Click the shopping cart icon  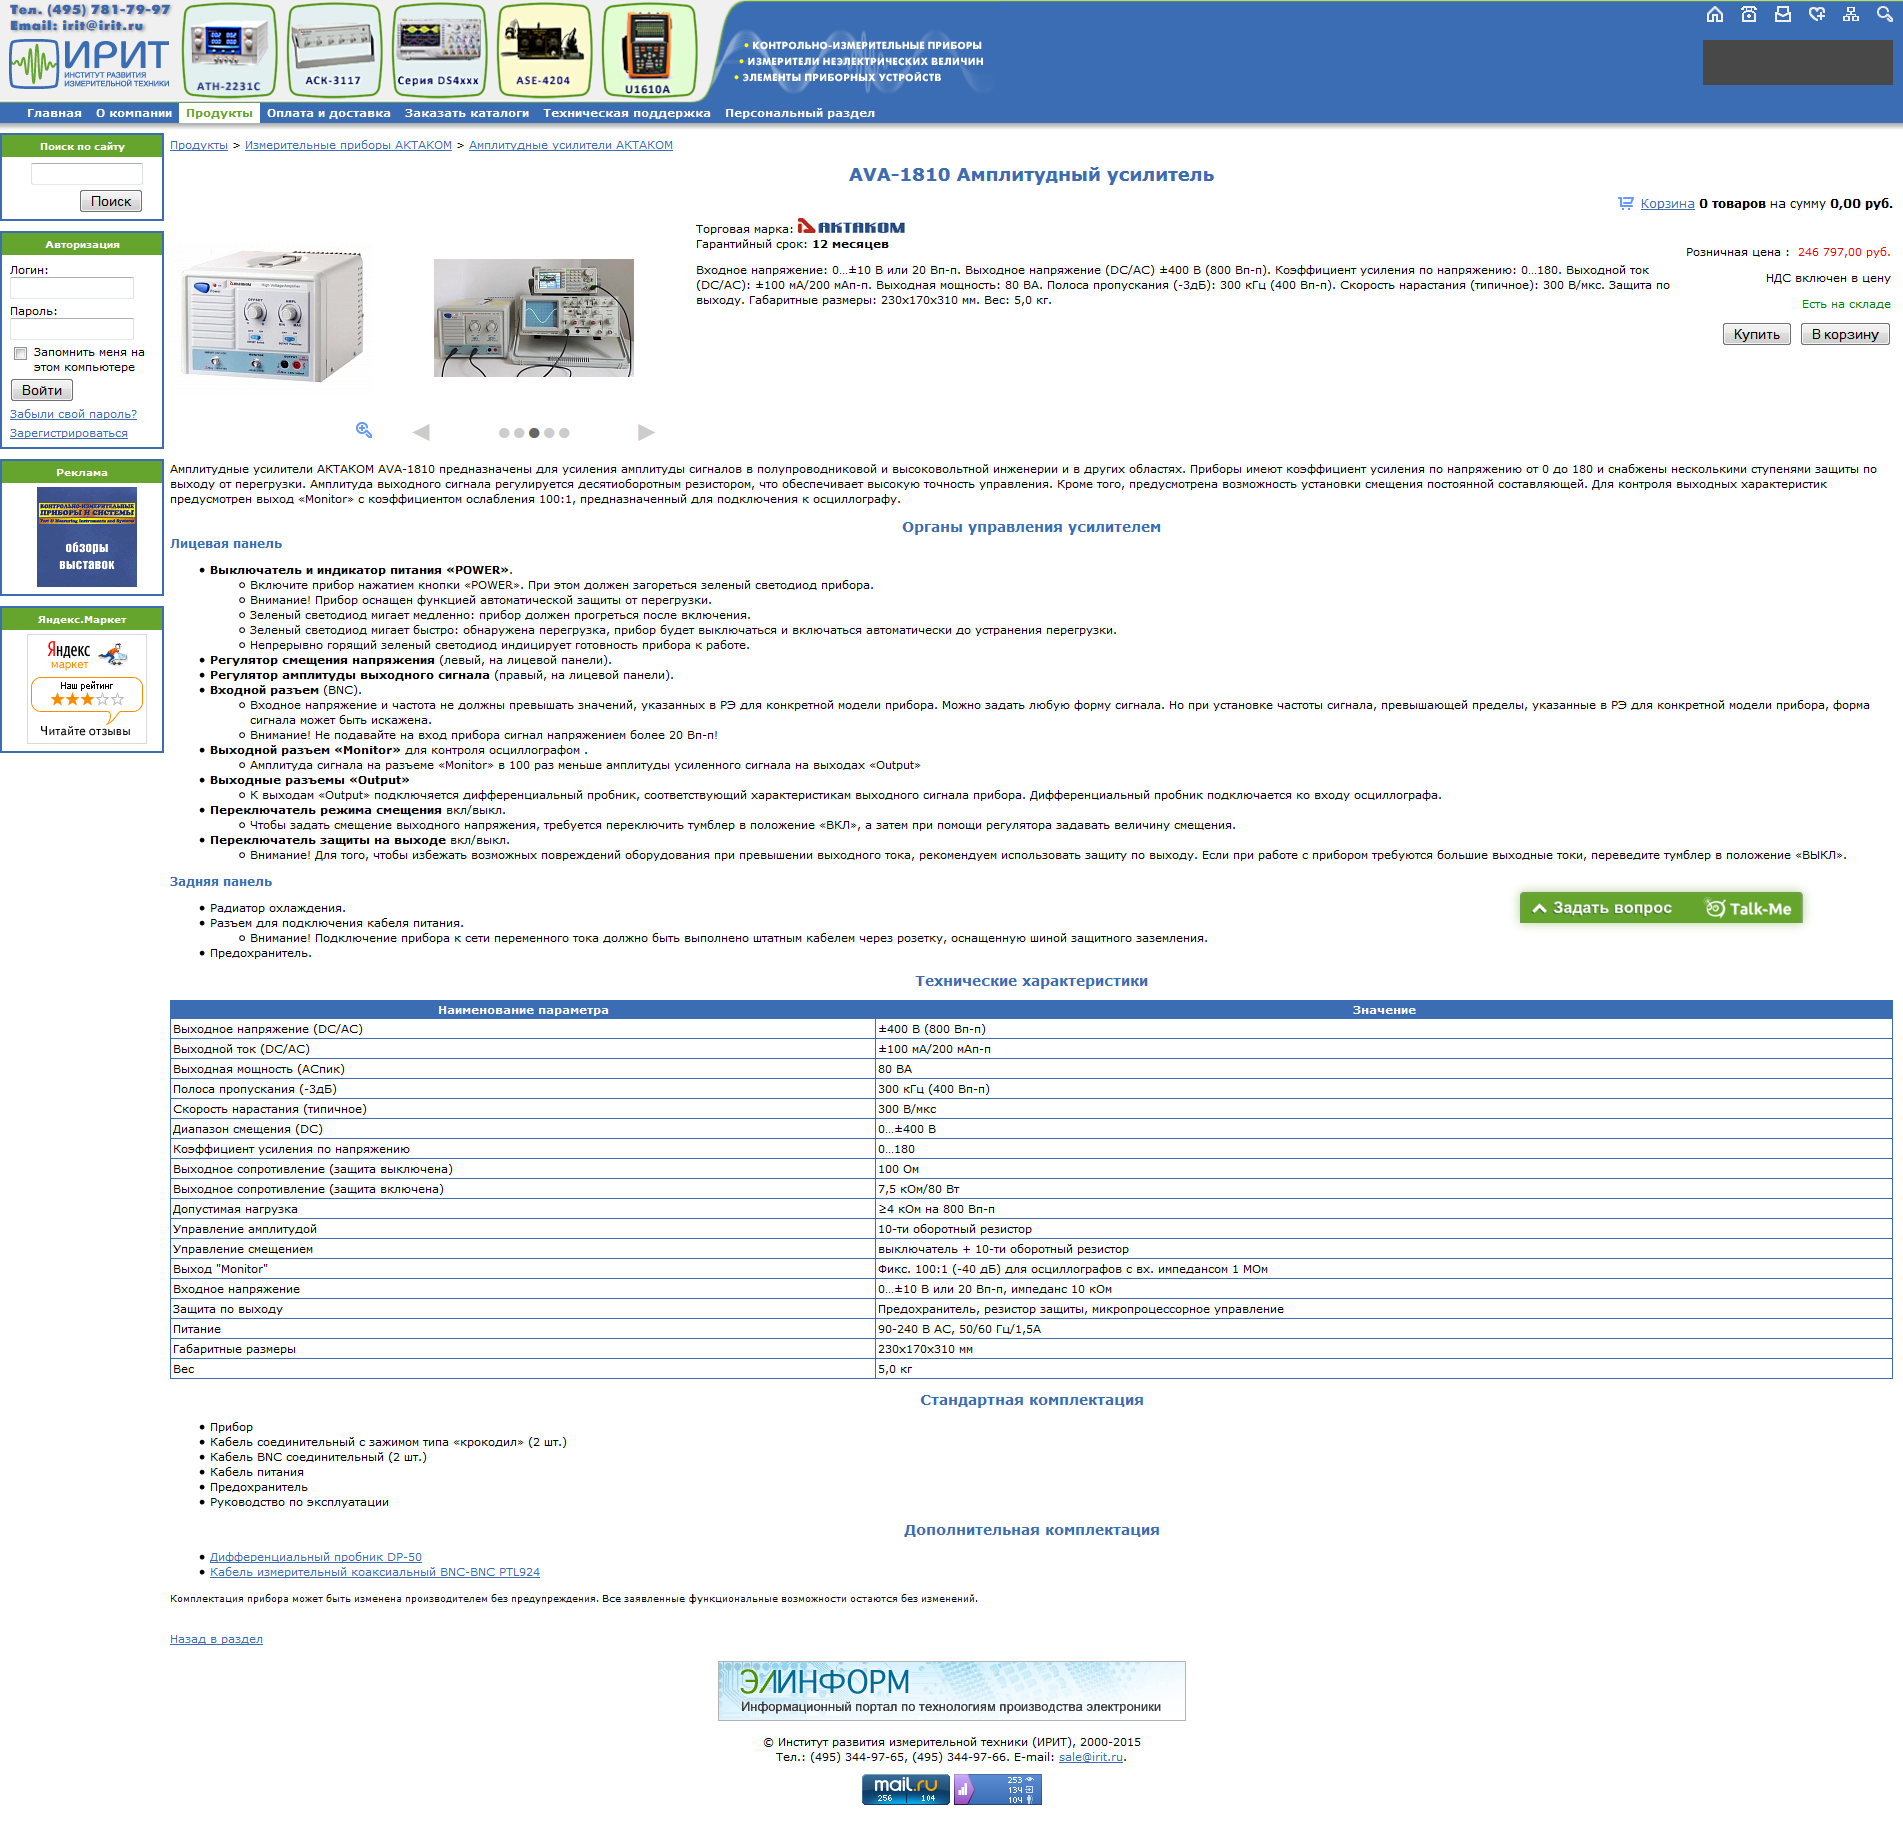point(1626,203)
